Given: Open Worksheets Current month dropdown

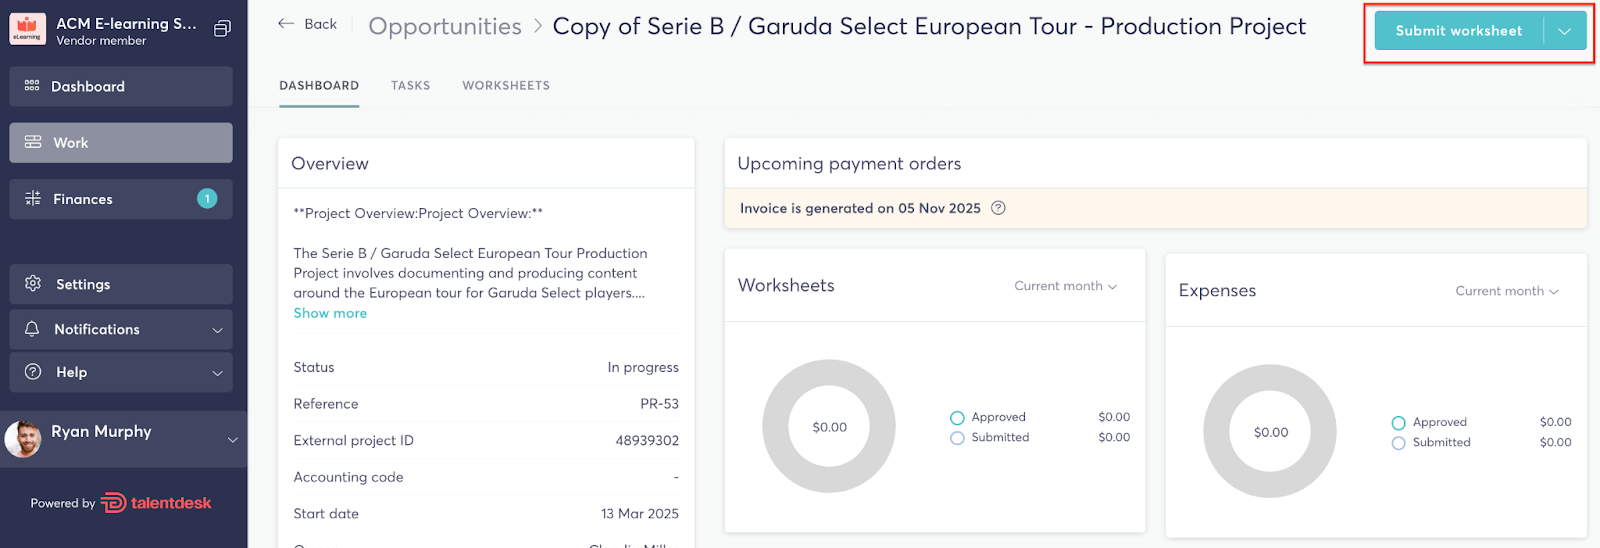Looking at the screenshot, I should (1065, 286).
